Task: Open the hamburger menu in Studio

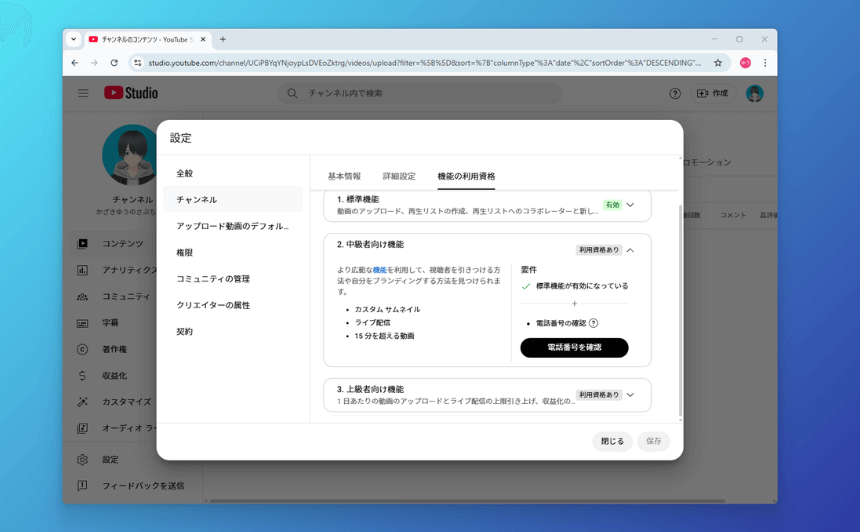Action: [x=83, y=93]
